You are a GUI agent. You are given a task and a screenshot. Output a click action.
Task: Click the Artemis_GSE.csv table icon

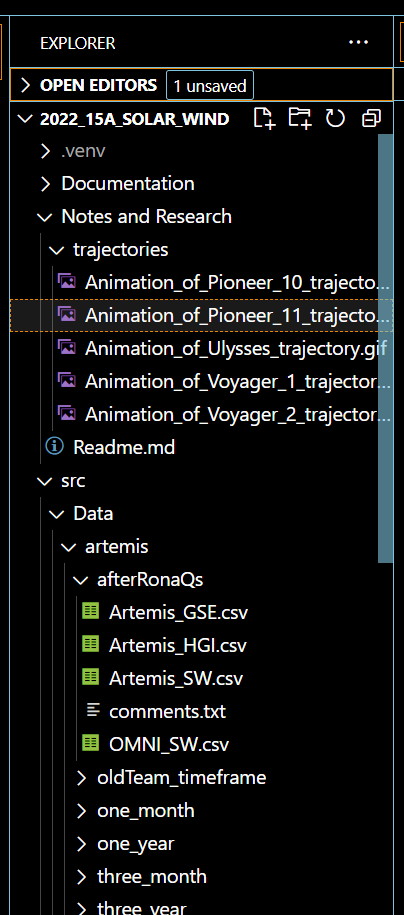tap(90, 612)
